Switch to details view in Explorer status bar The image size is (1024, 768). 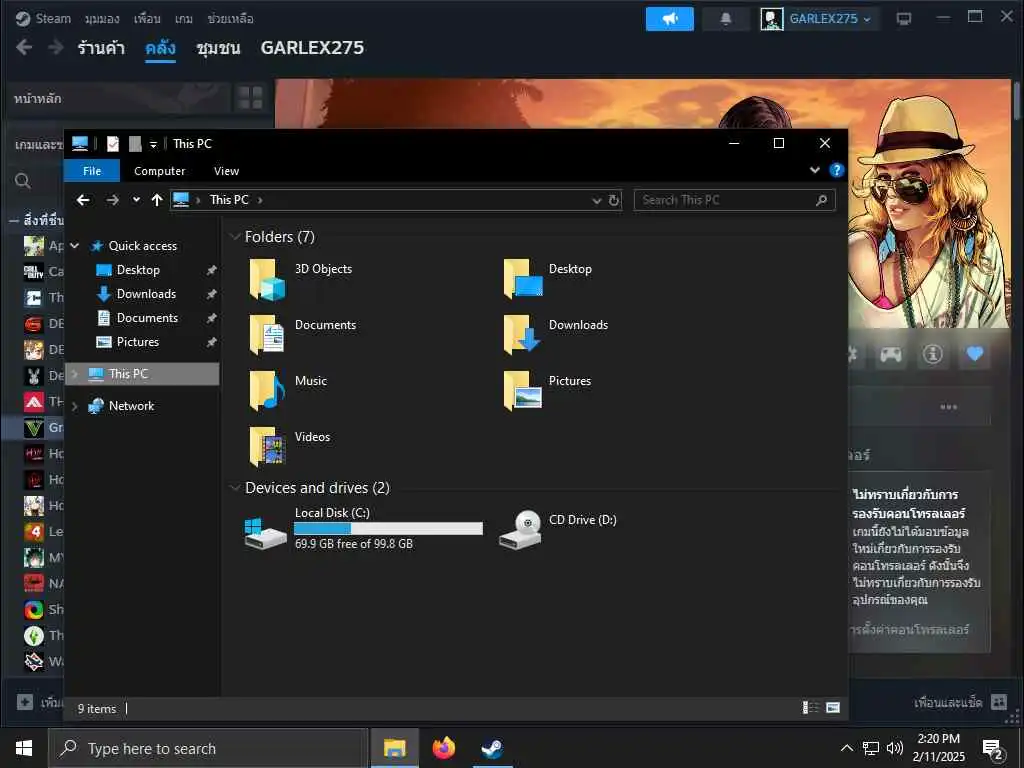[x=810, y=707]
